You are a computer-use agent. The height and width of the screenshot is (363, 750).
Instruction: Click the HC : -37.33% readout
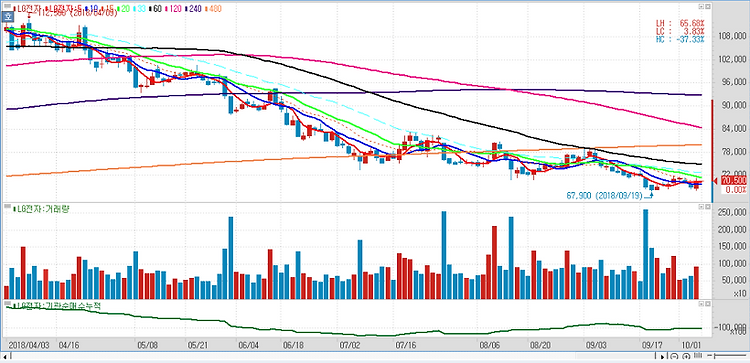point(680,39)
